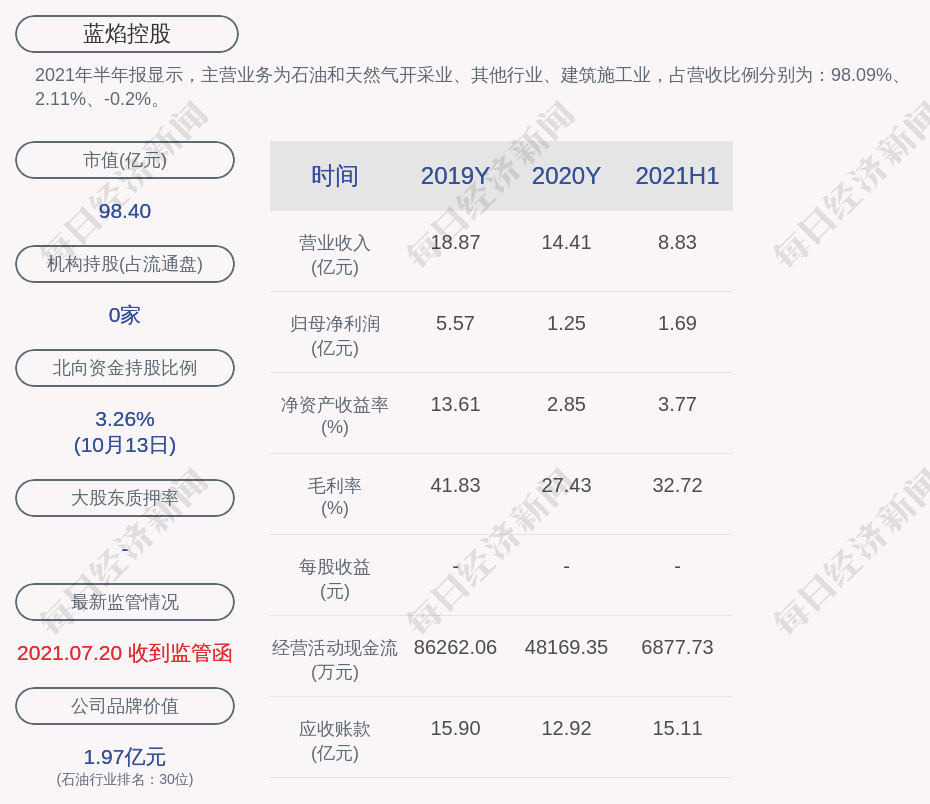This screenshot has height=804, width=930.
Task: Click the 营业收入 row label
Action: pos(334,254)
